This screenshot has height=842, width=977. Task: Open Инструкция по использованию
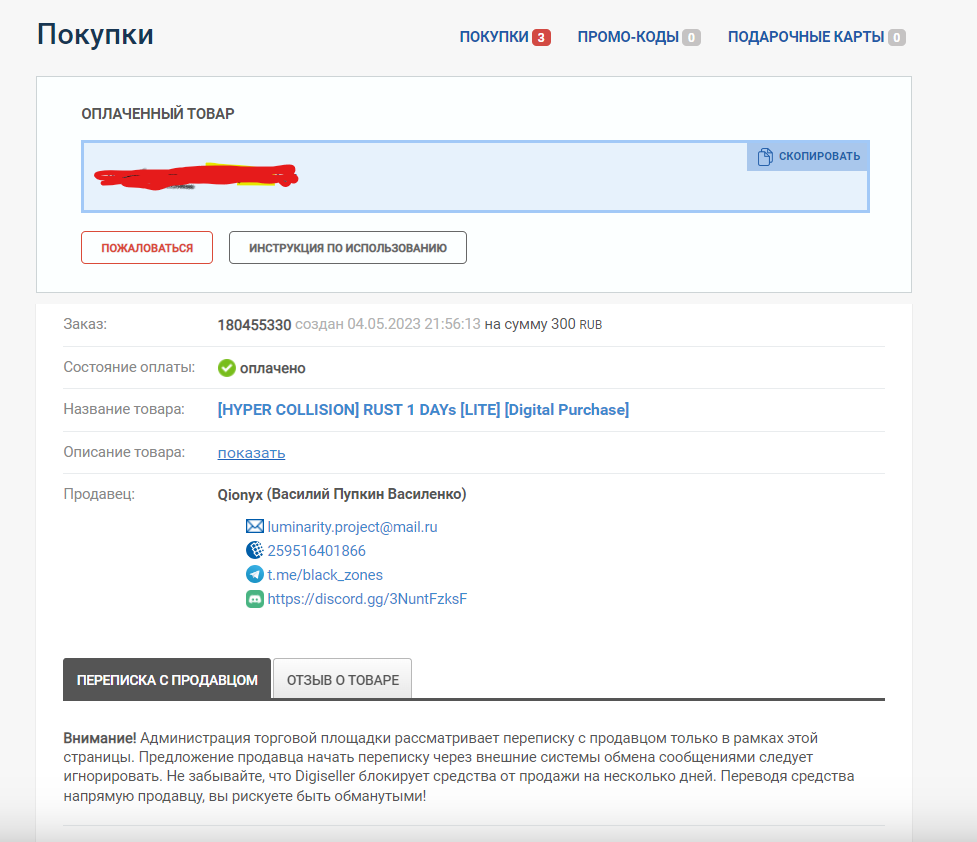pyautogui.click(x=348, y=247)
